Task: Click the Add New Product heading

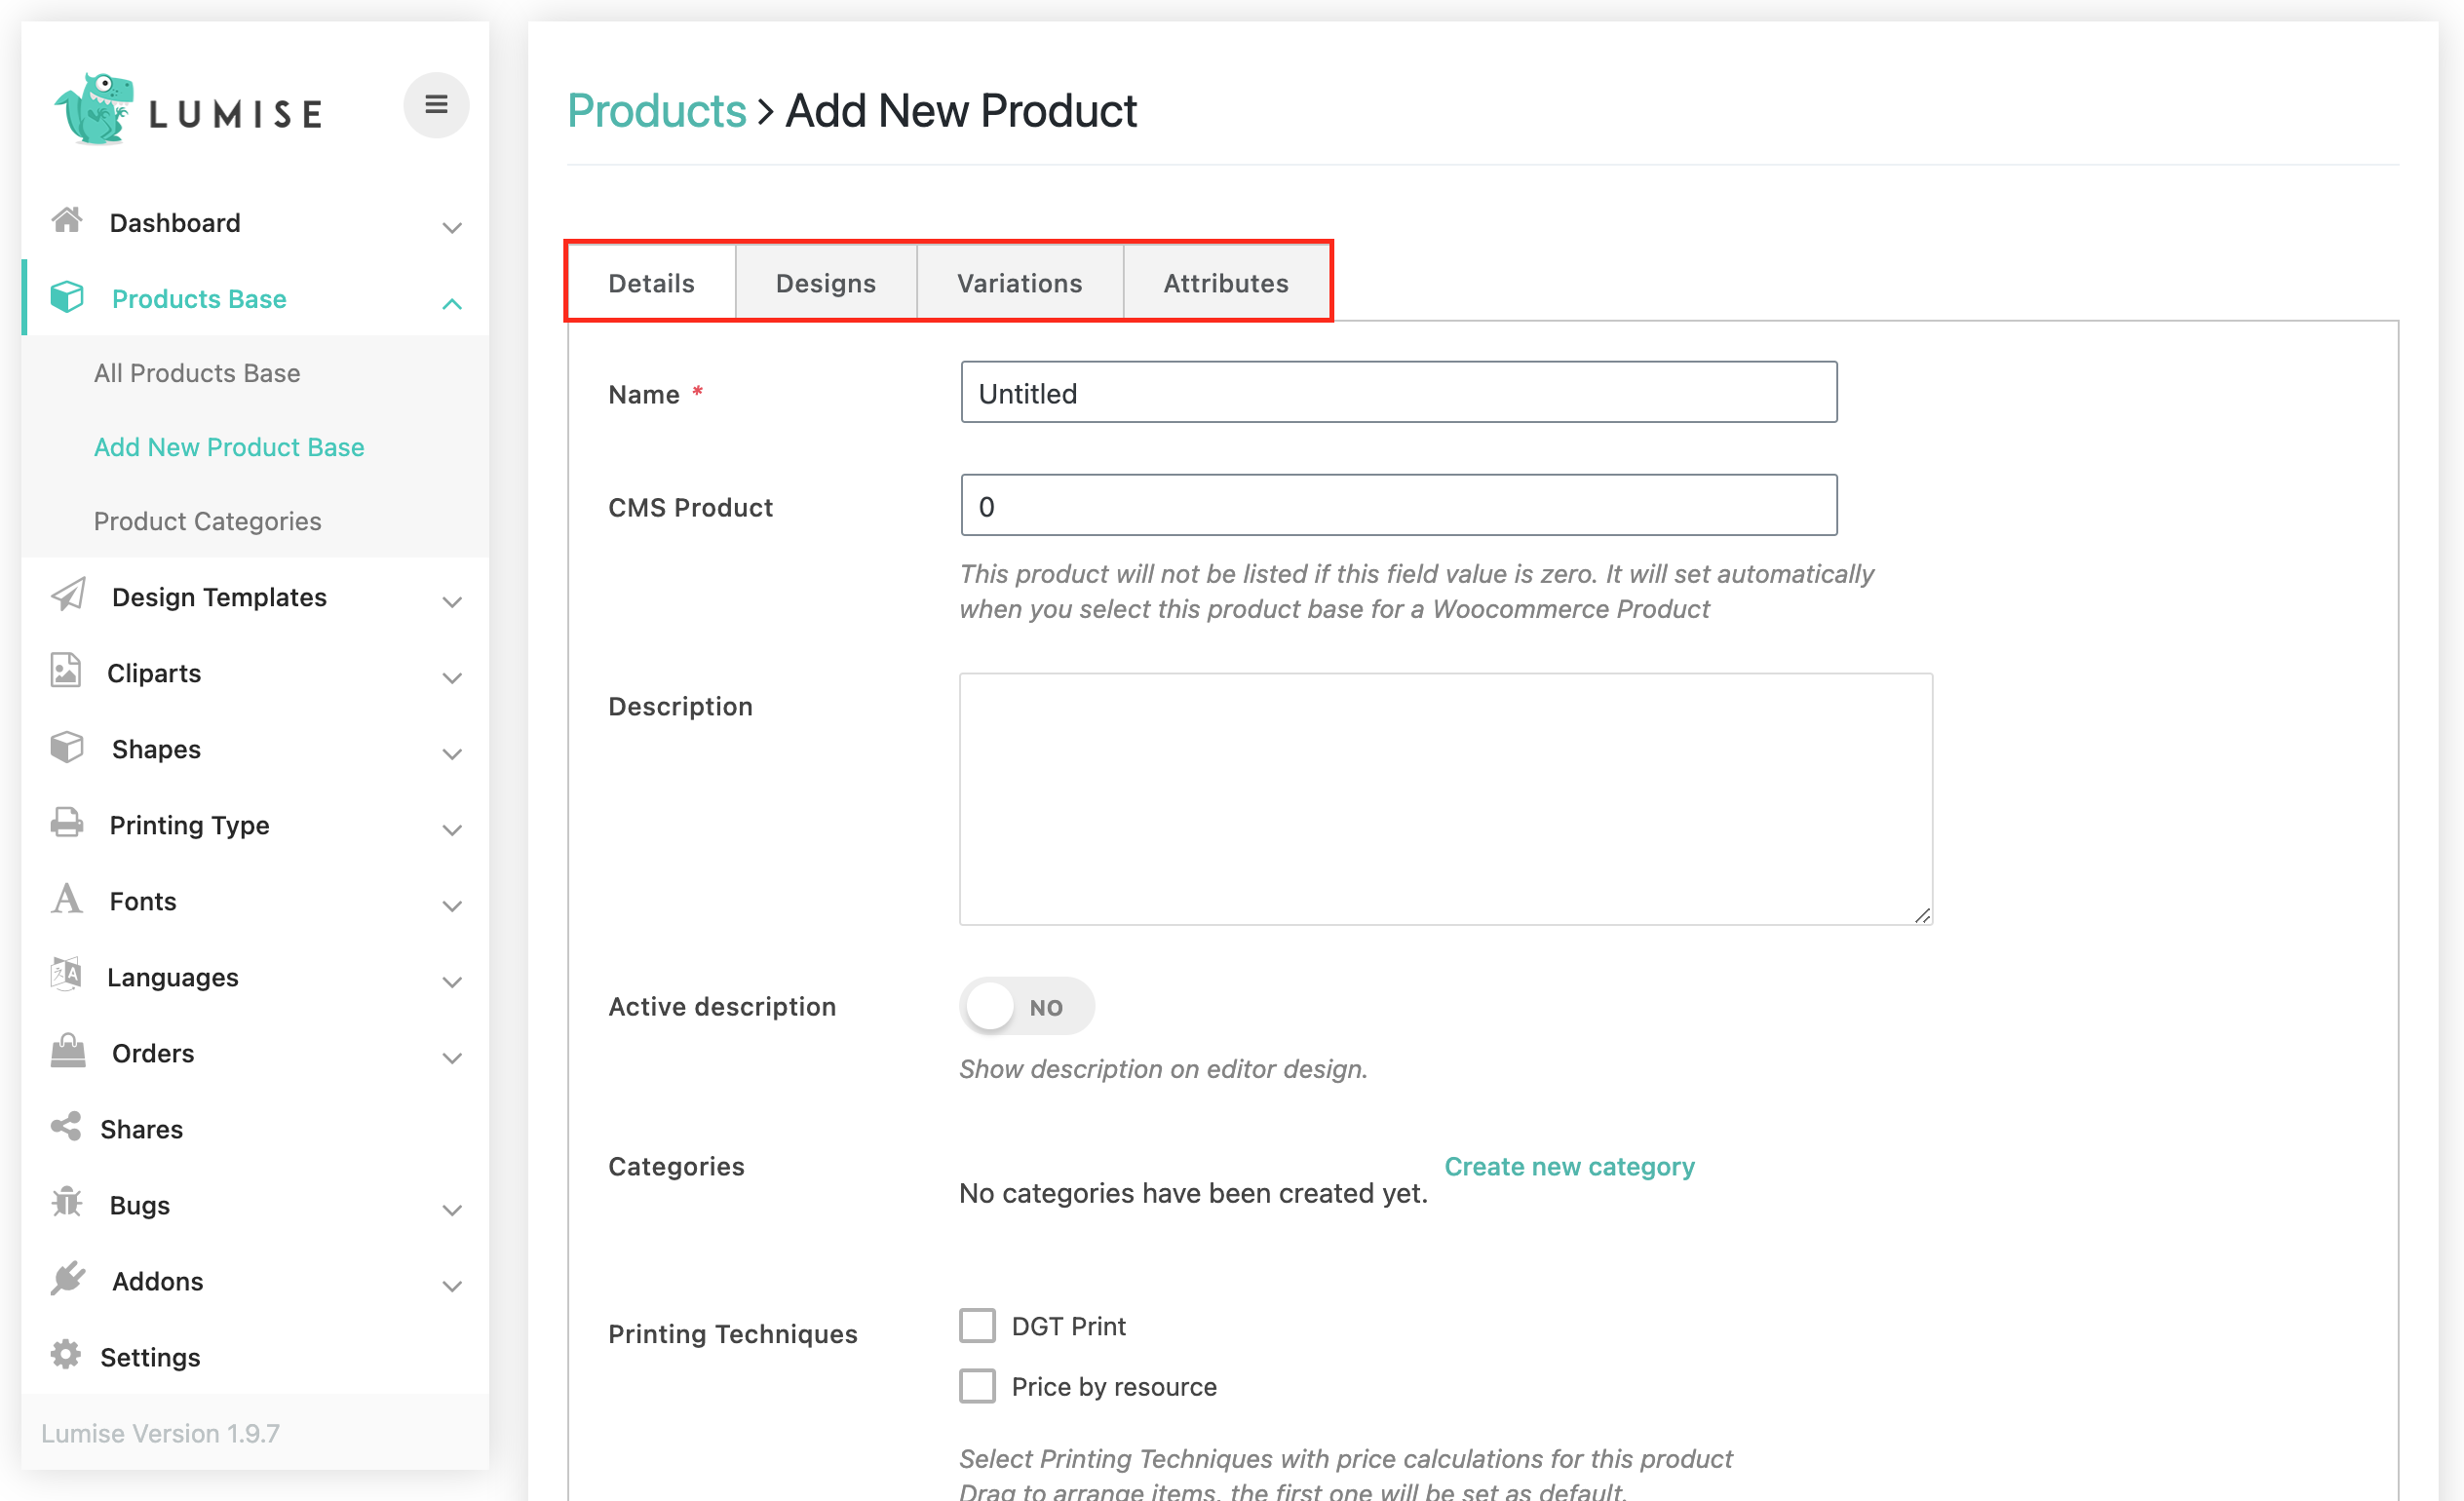Action: tap(961, 110)
